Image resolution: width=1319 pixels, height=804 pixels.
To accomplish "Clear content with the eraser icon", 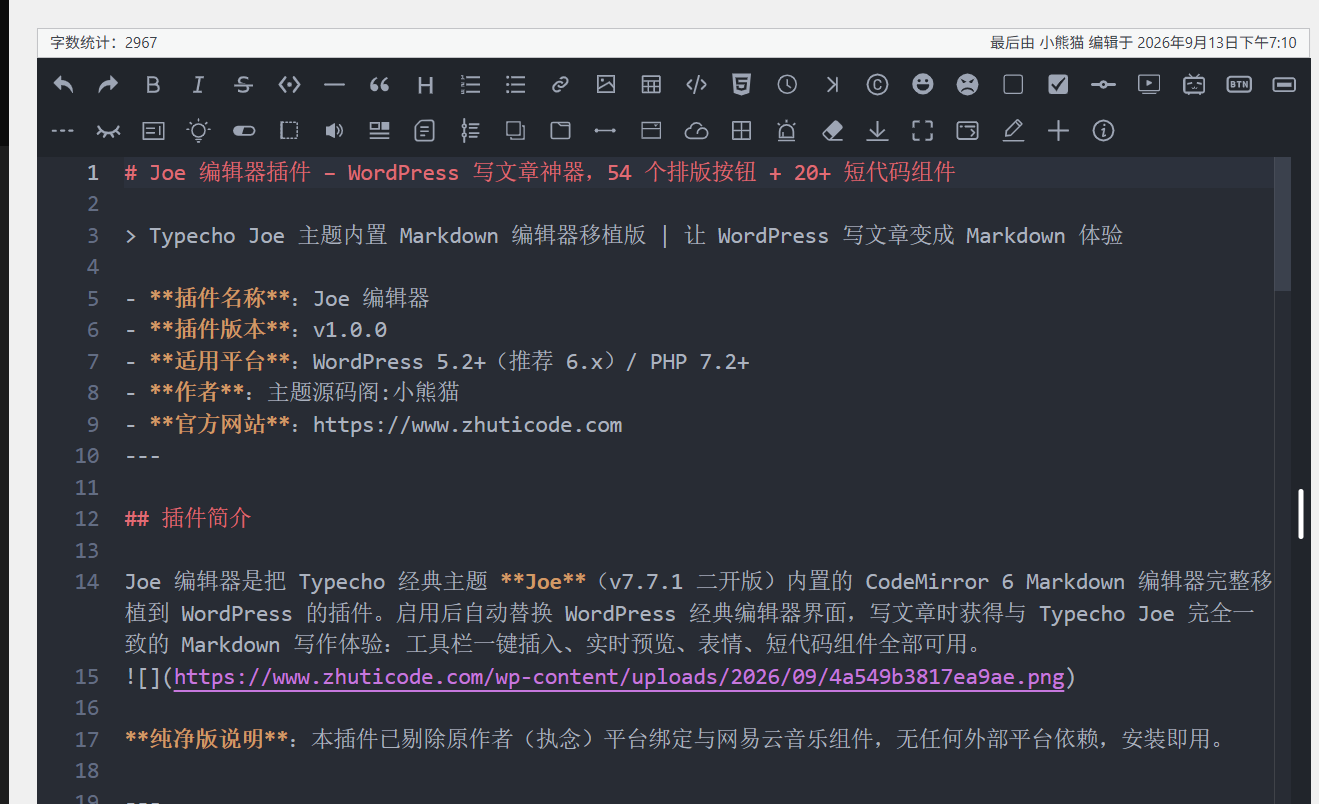I will point(832,131).
